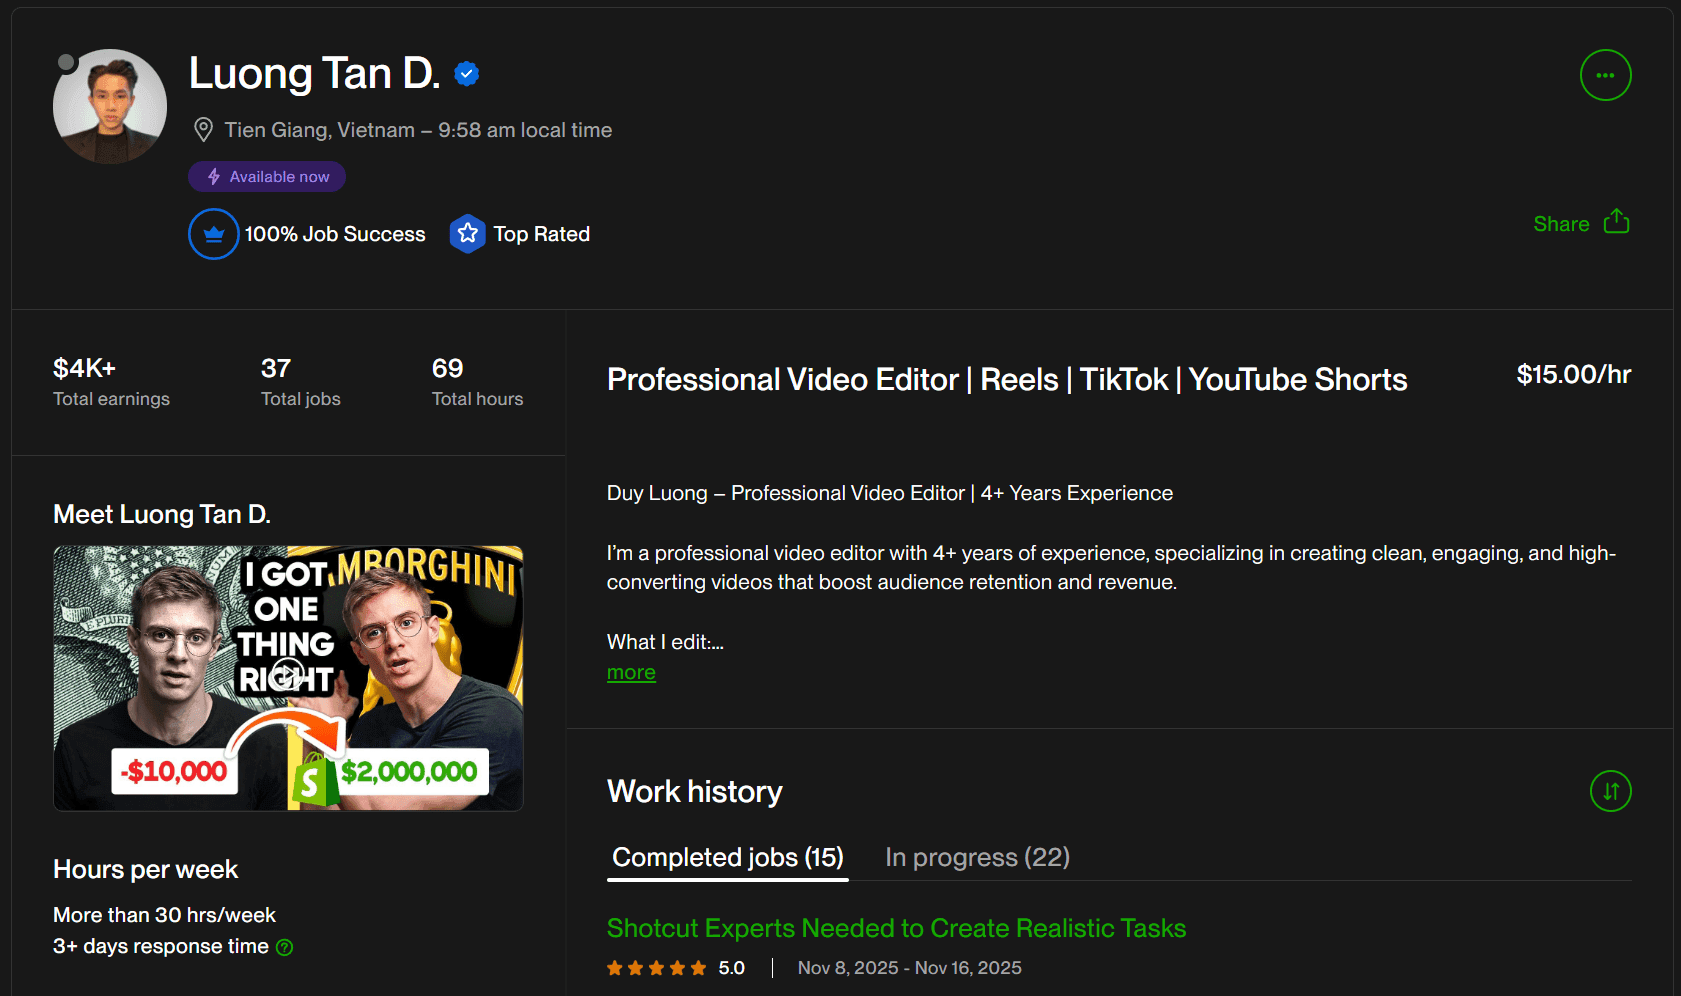This screenshot has width=1681, height=996.
Task: Click the response time help icon
Action: [285, 947]
